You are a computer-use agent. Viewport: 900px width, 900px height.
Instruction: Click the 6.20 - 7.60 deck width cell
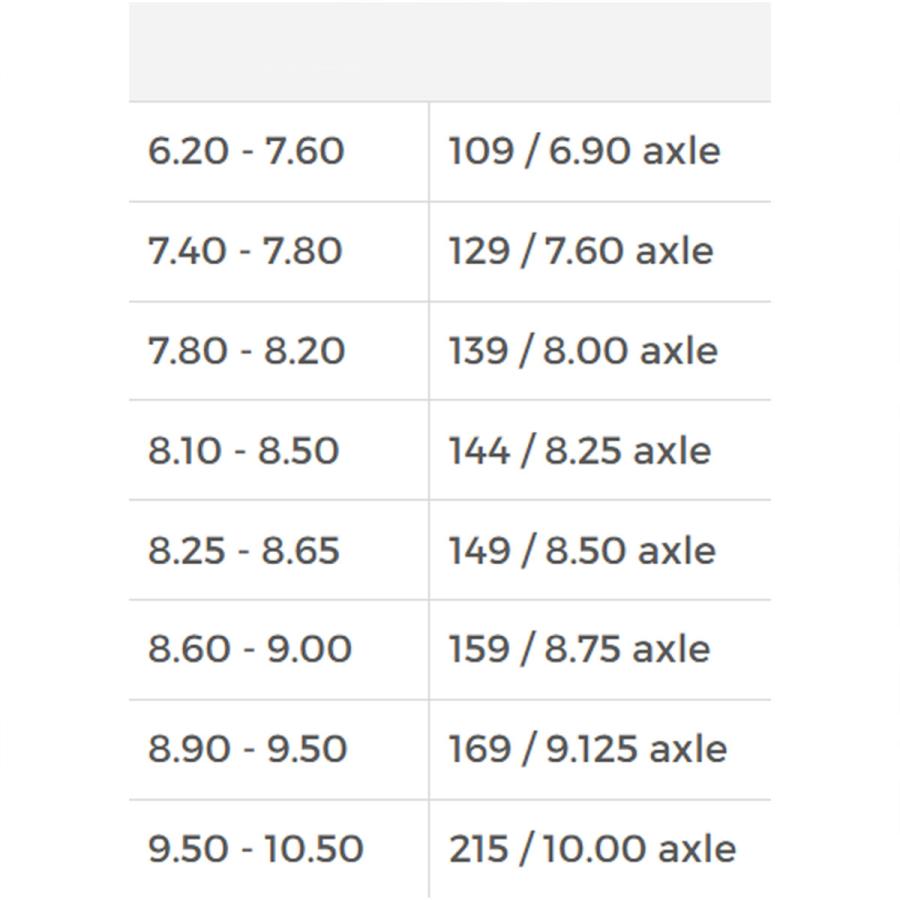[x=246, y=151]
